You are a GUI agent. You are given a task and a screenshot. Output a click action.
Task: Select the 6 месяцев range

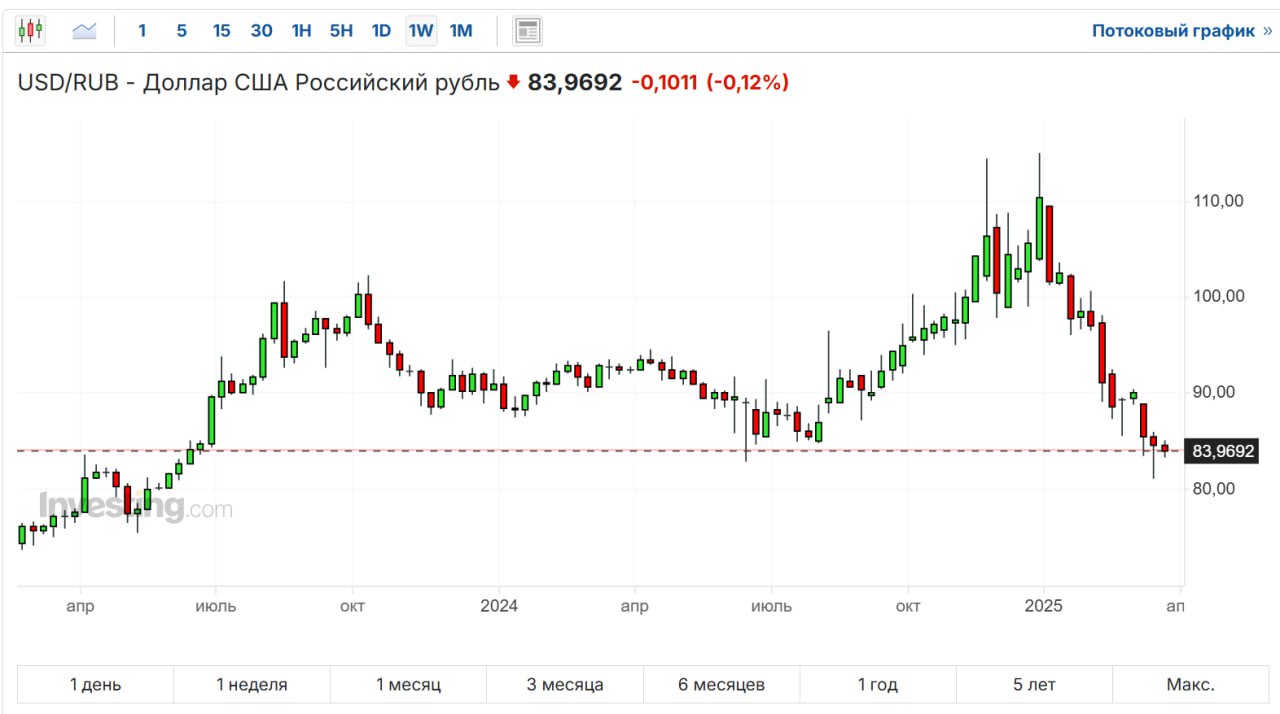coord(721,685)
